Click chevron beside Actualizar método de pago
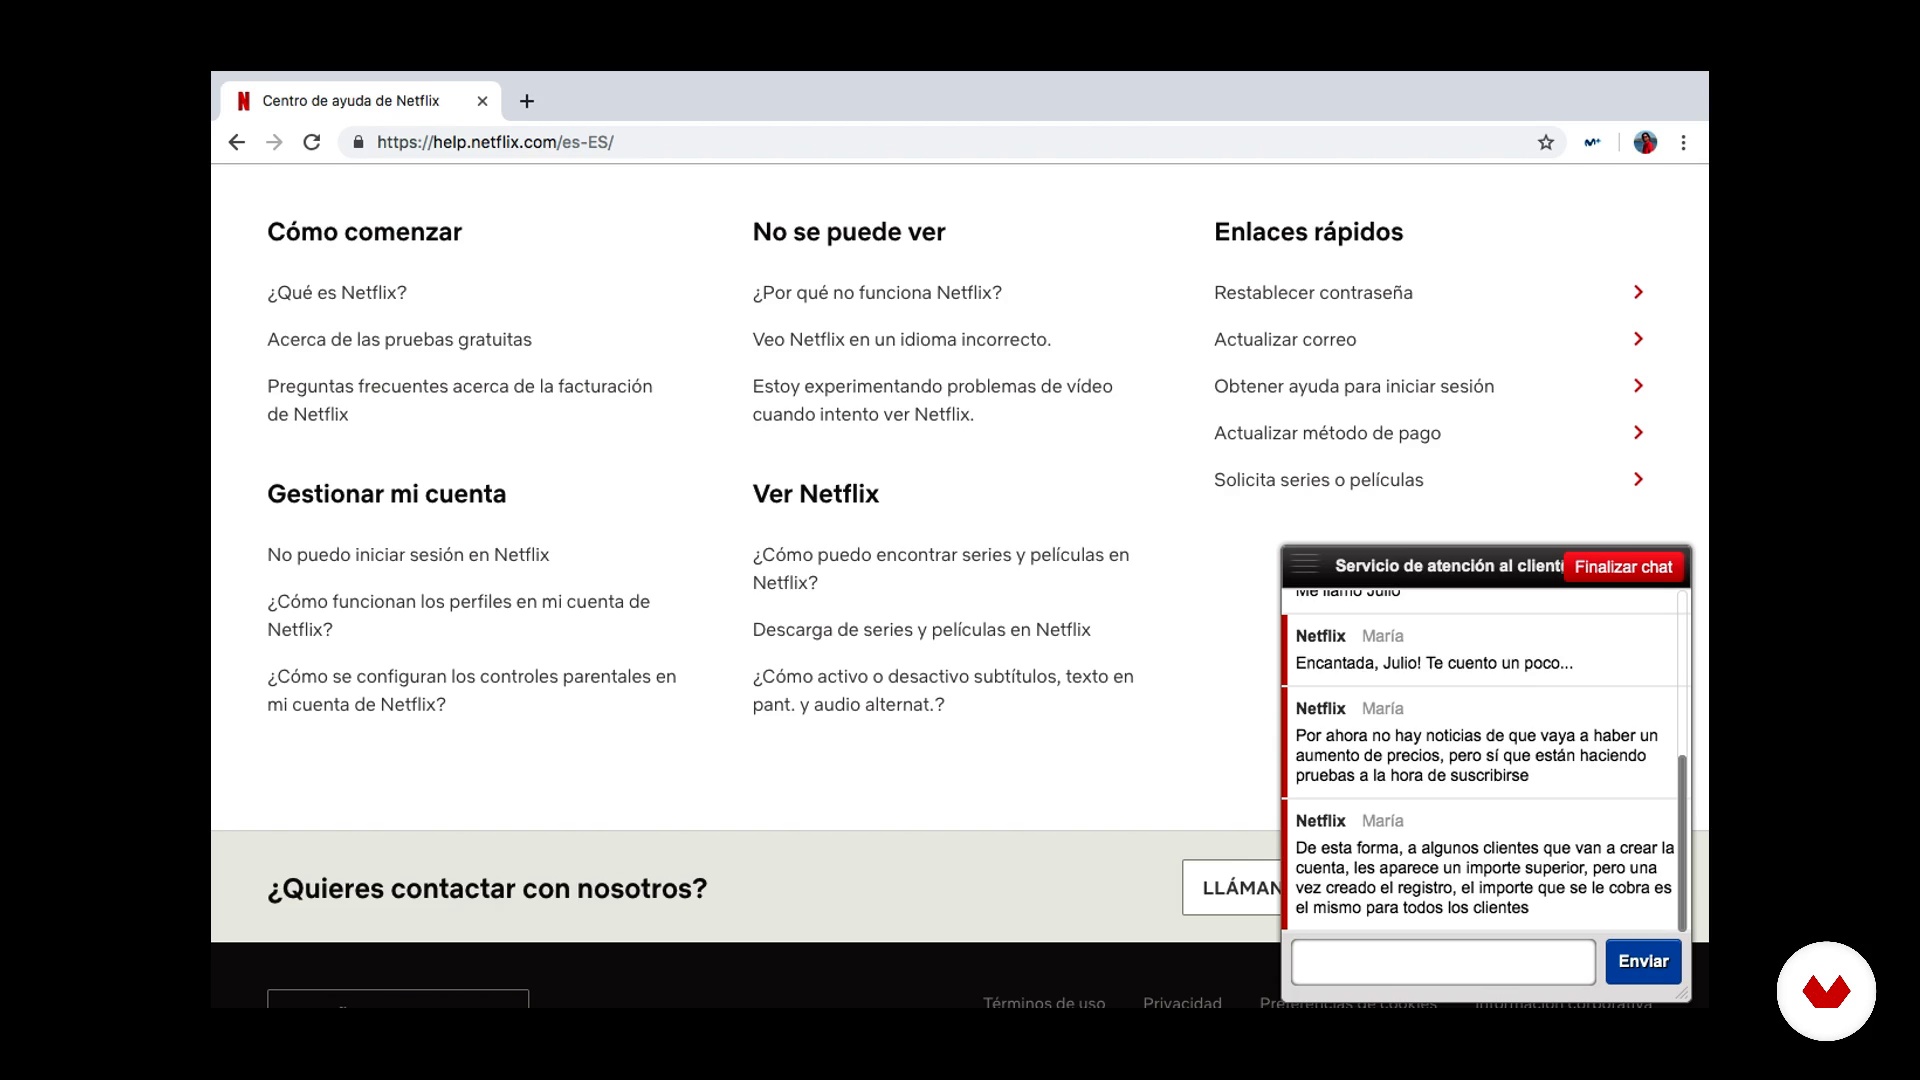 [1638, 433]
